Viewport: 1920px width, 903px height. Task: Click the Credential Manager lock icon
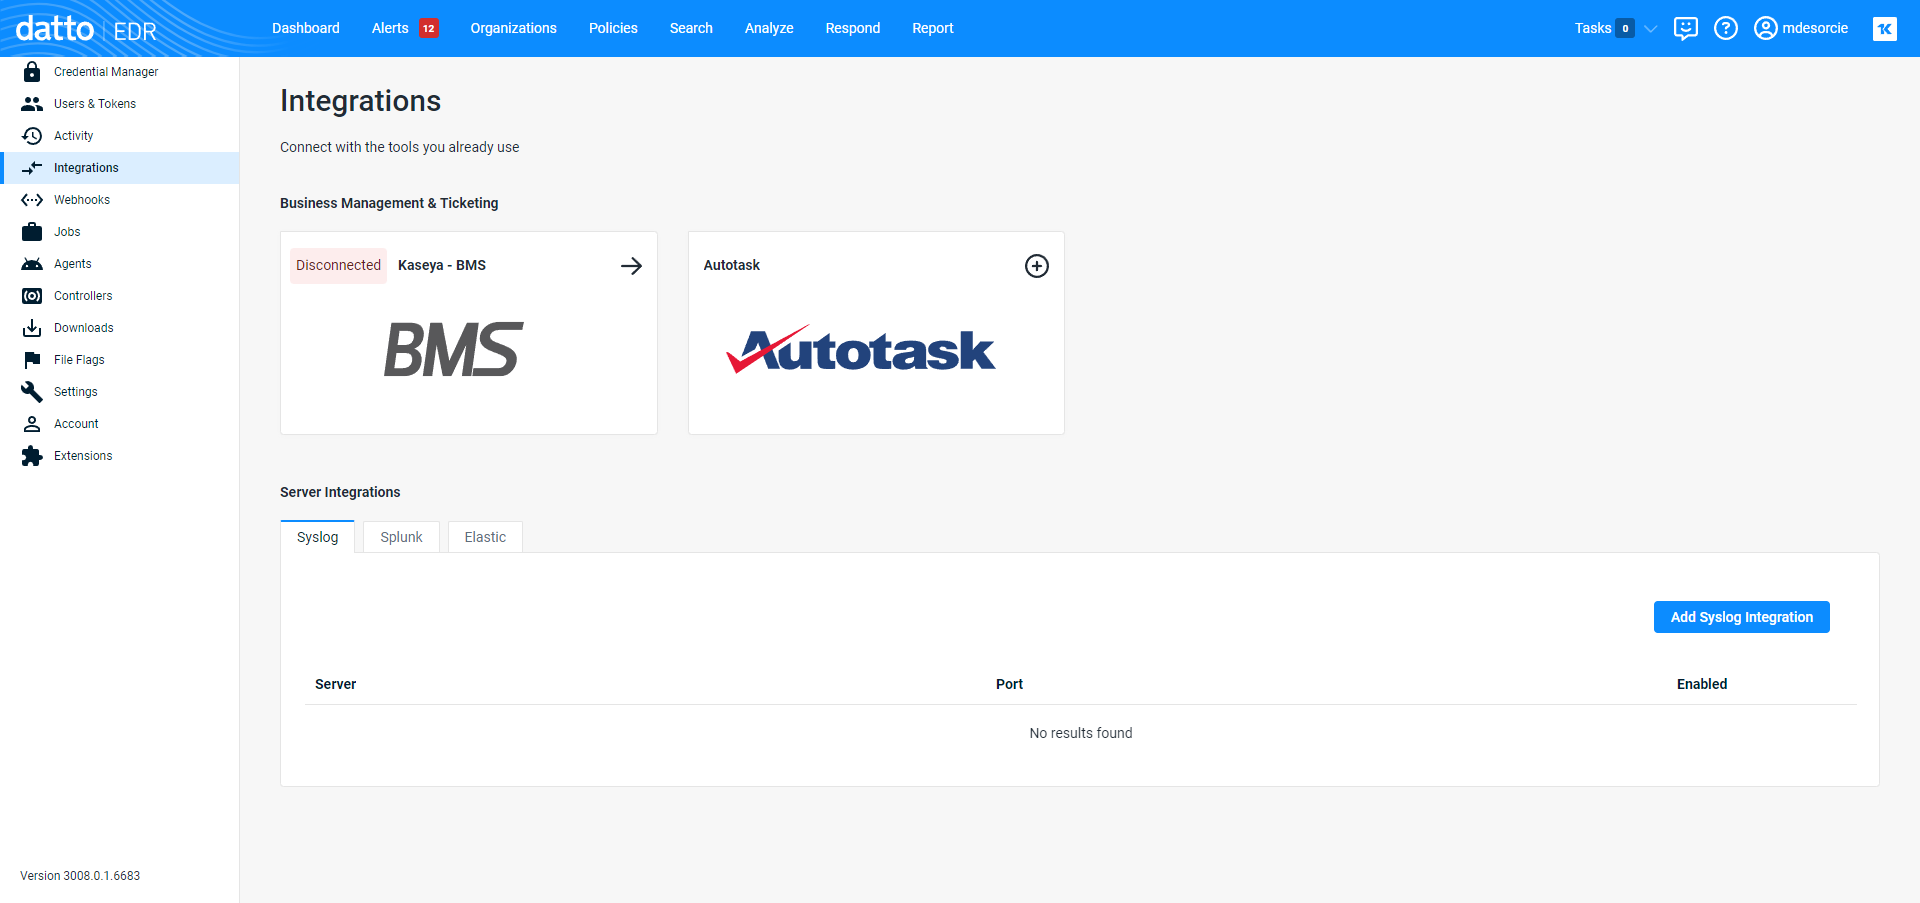[x=32, y=72]
